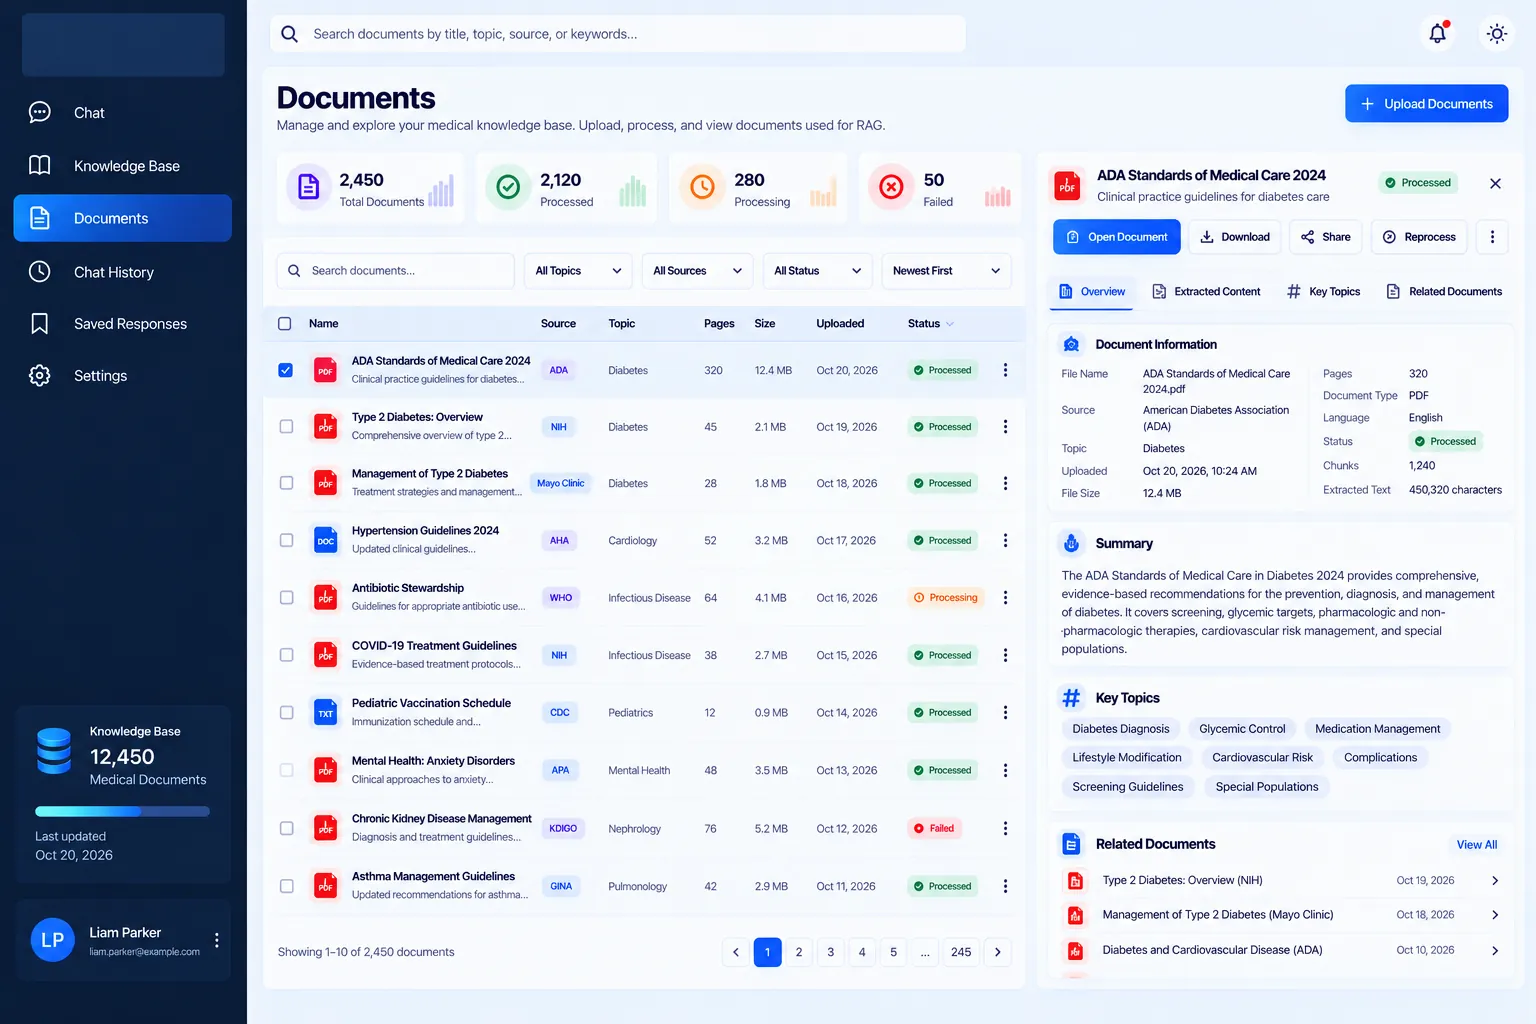Image resolution: width=1536 pixels, height=1024 pixels.
Task: Open the Key Topics tab
Action: pos(1324,292)
